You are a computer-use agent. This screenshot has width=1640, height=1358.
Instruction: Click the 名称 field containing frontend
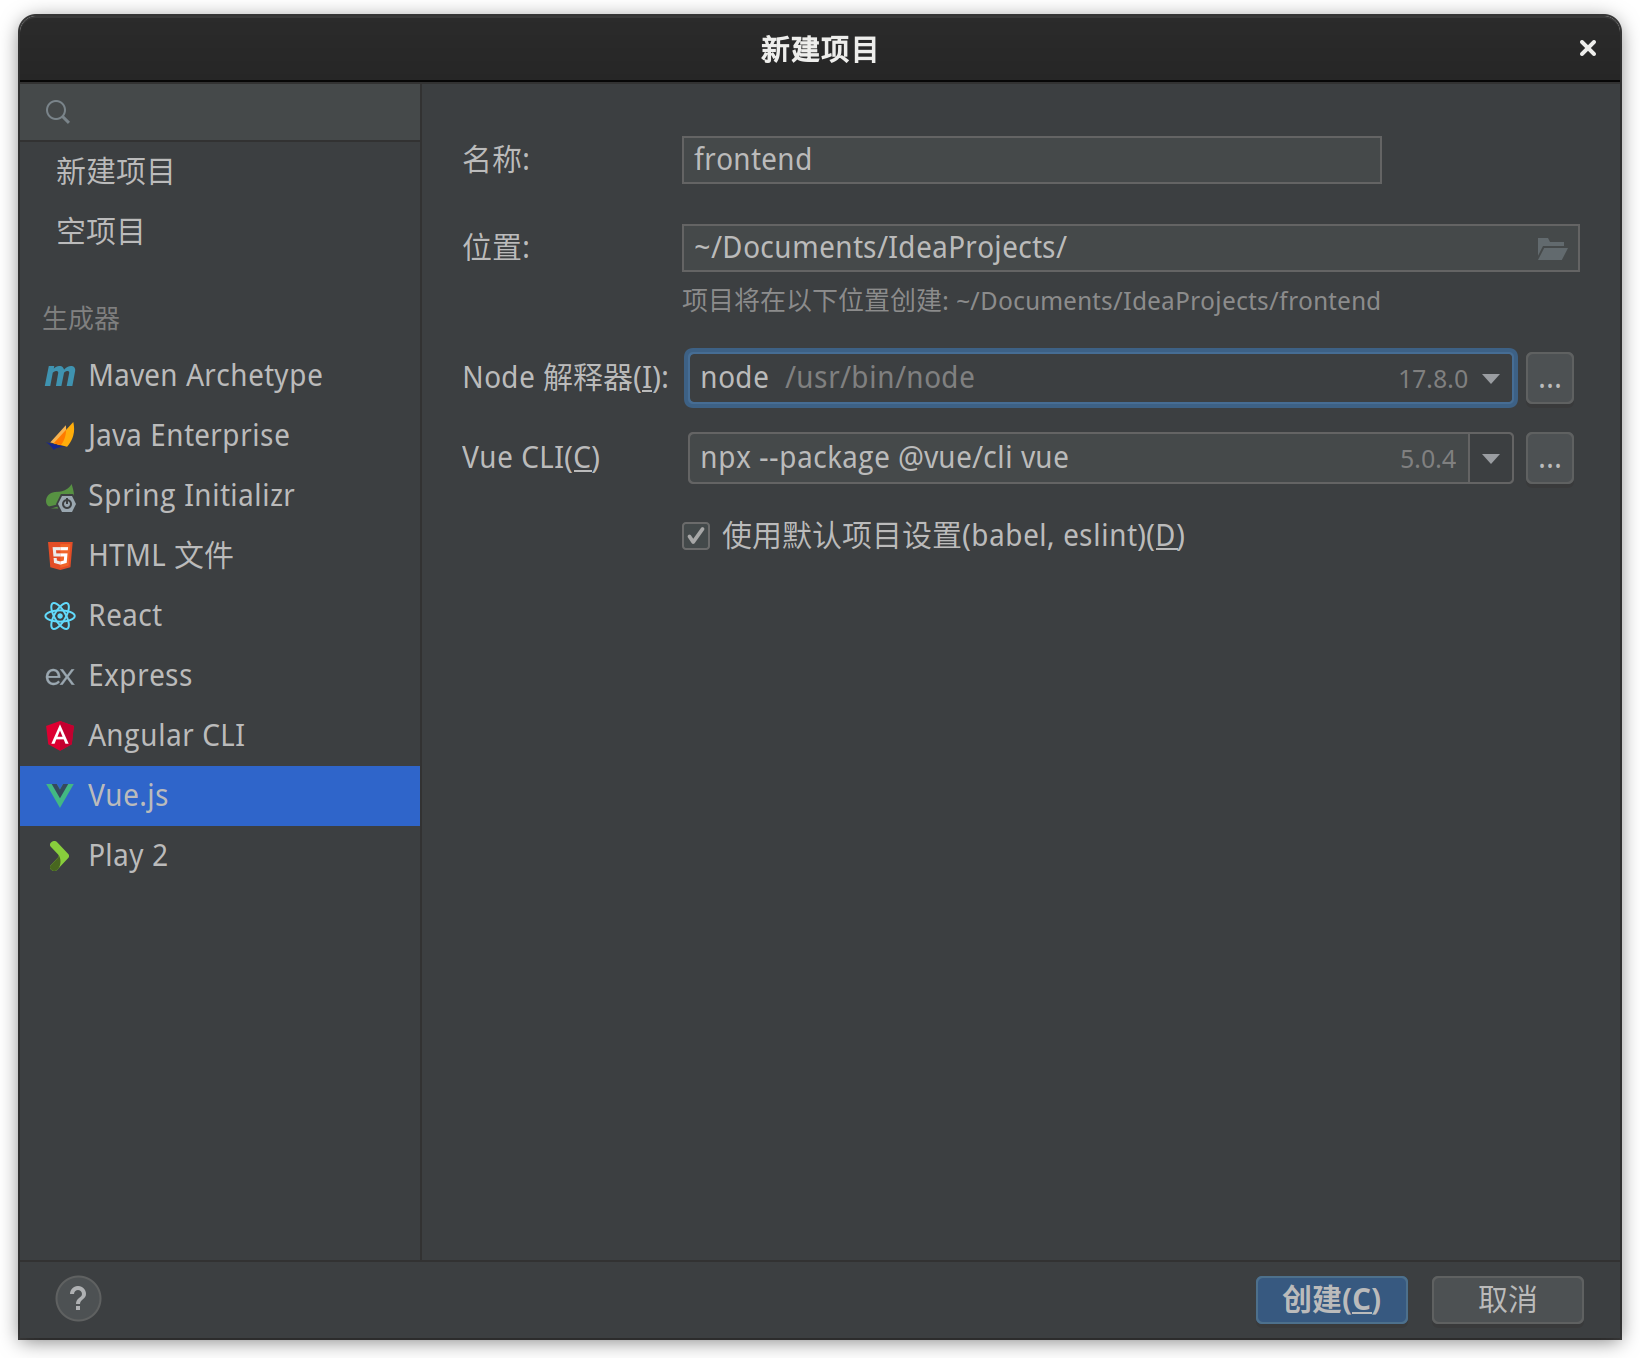tap(1031, 160)
